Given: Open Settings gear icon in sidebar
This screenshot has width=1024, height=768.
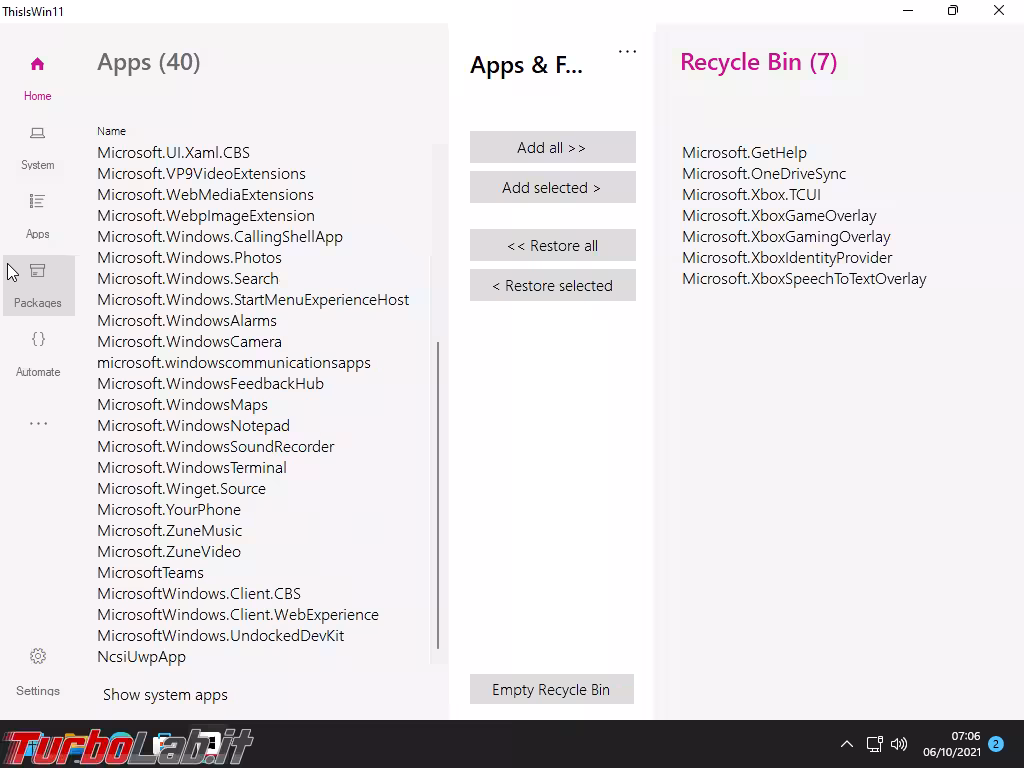Looking at the screenshot, I should 38,657.
